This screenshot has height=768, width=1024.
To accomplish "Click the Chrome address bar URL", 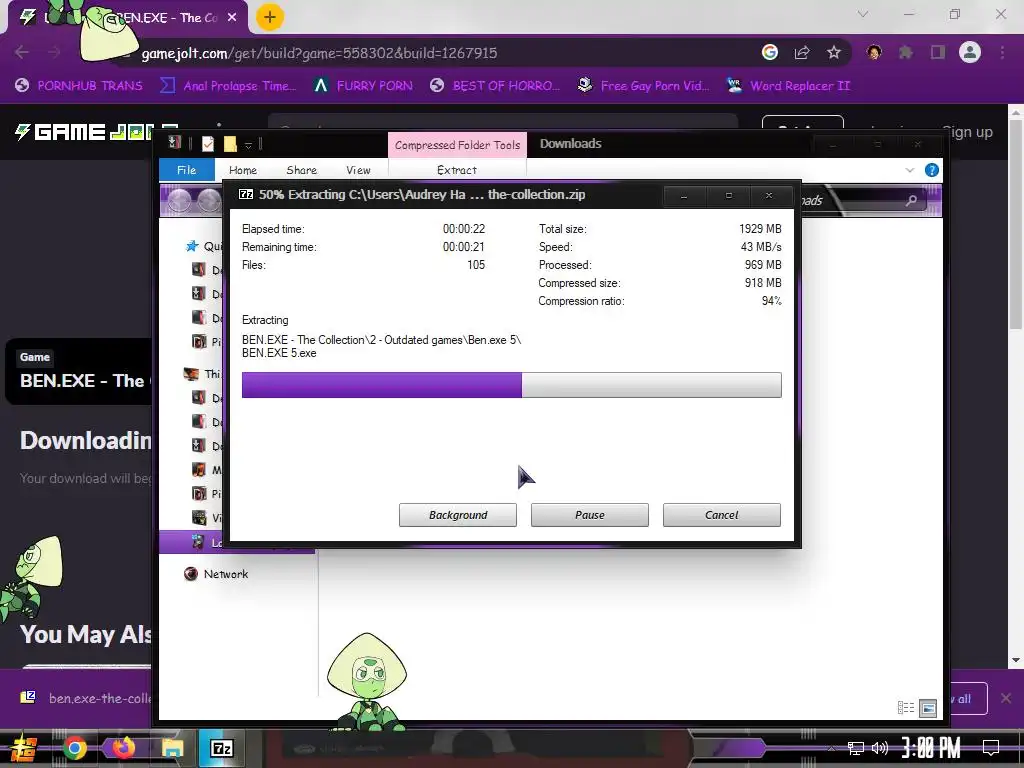I will click(x=319, y=53).
